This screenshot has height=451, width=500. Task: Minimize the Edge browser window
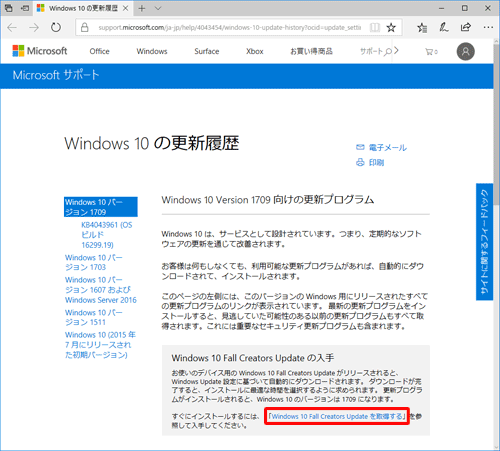441,8
